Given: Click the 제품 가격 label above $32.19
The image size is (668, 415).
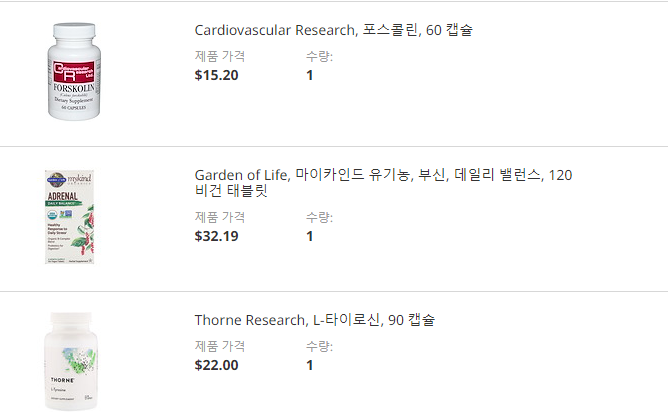Looking at the screenshot, I should 219,217.
